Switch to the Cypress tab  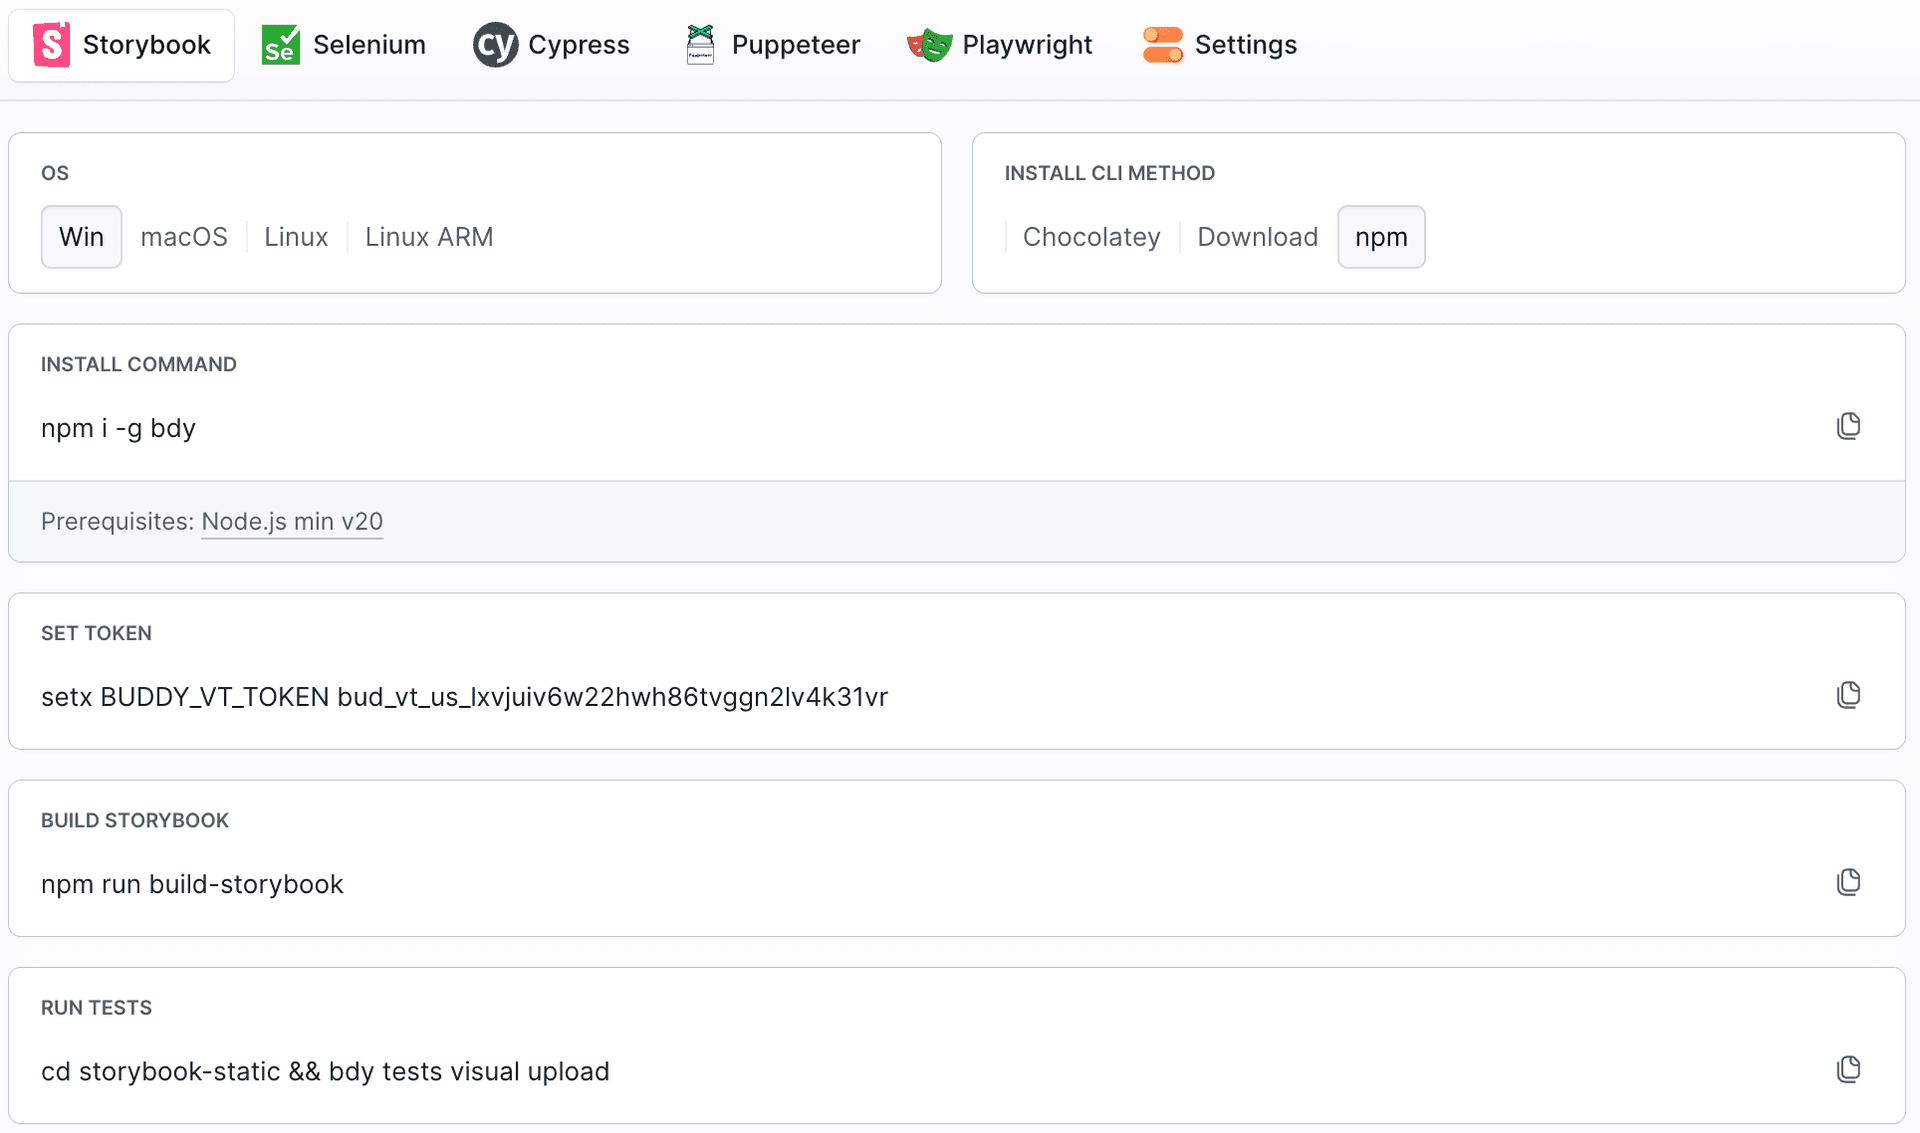(x=551, y=45)
